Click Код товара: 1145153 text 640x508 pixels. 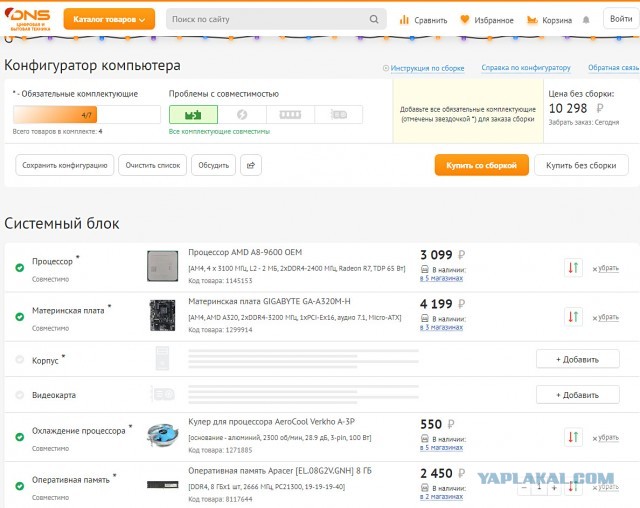(x=220, y=280)
